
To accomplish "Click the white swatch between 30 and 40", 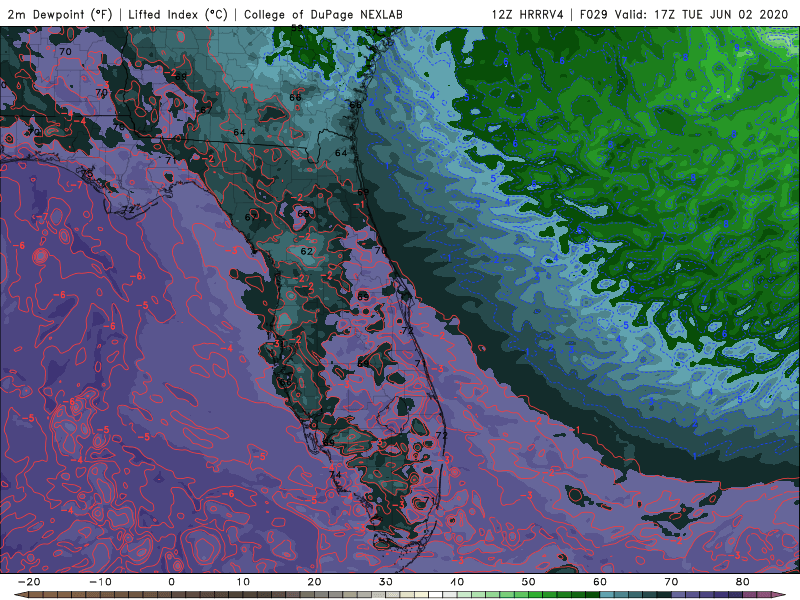I will coord(436,595).
